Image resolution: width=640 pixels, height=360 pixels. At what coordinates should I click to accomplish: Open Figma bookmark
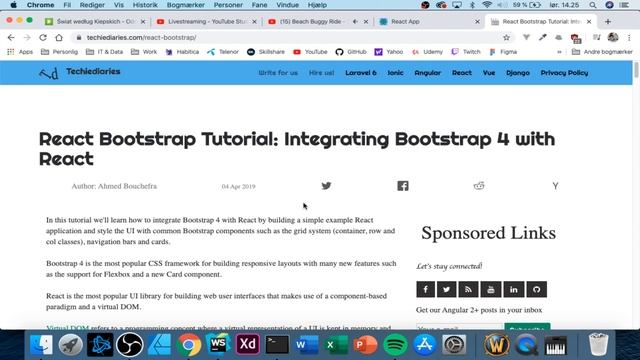[x=503, y=52]
